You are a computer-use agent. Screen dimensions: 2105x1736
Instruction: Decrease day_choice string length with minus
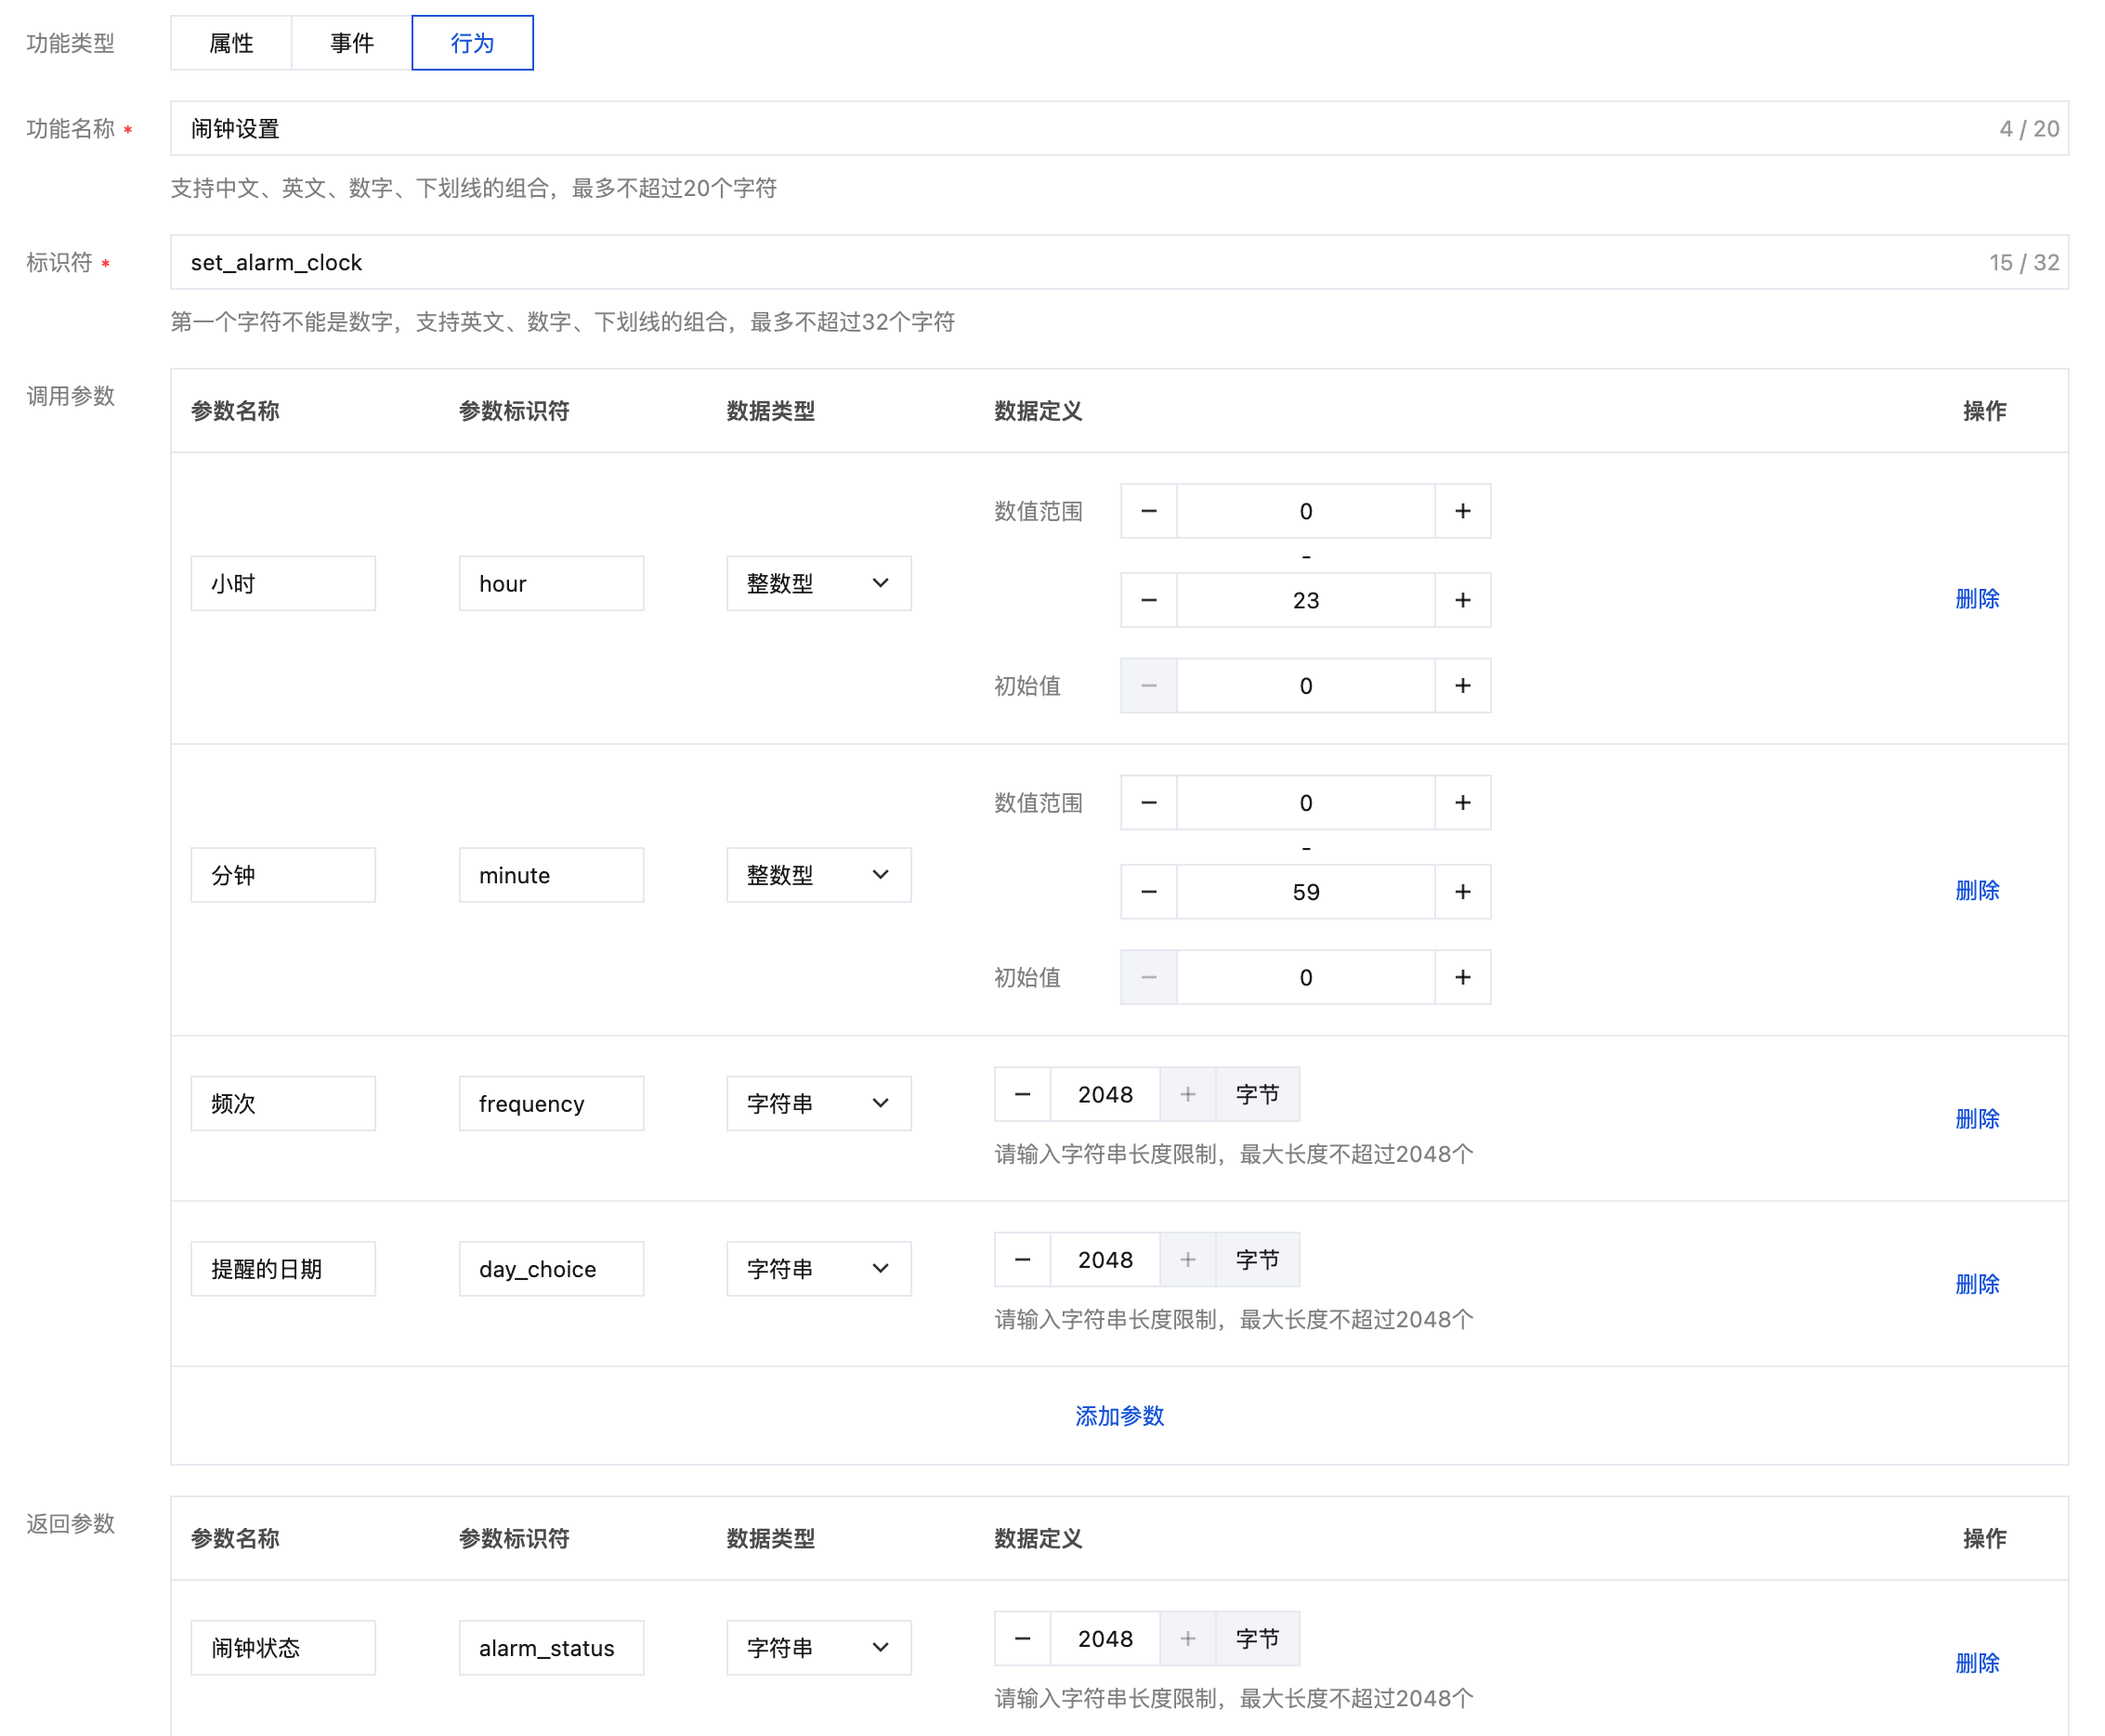1022,1260
